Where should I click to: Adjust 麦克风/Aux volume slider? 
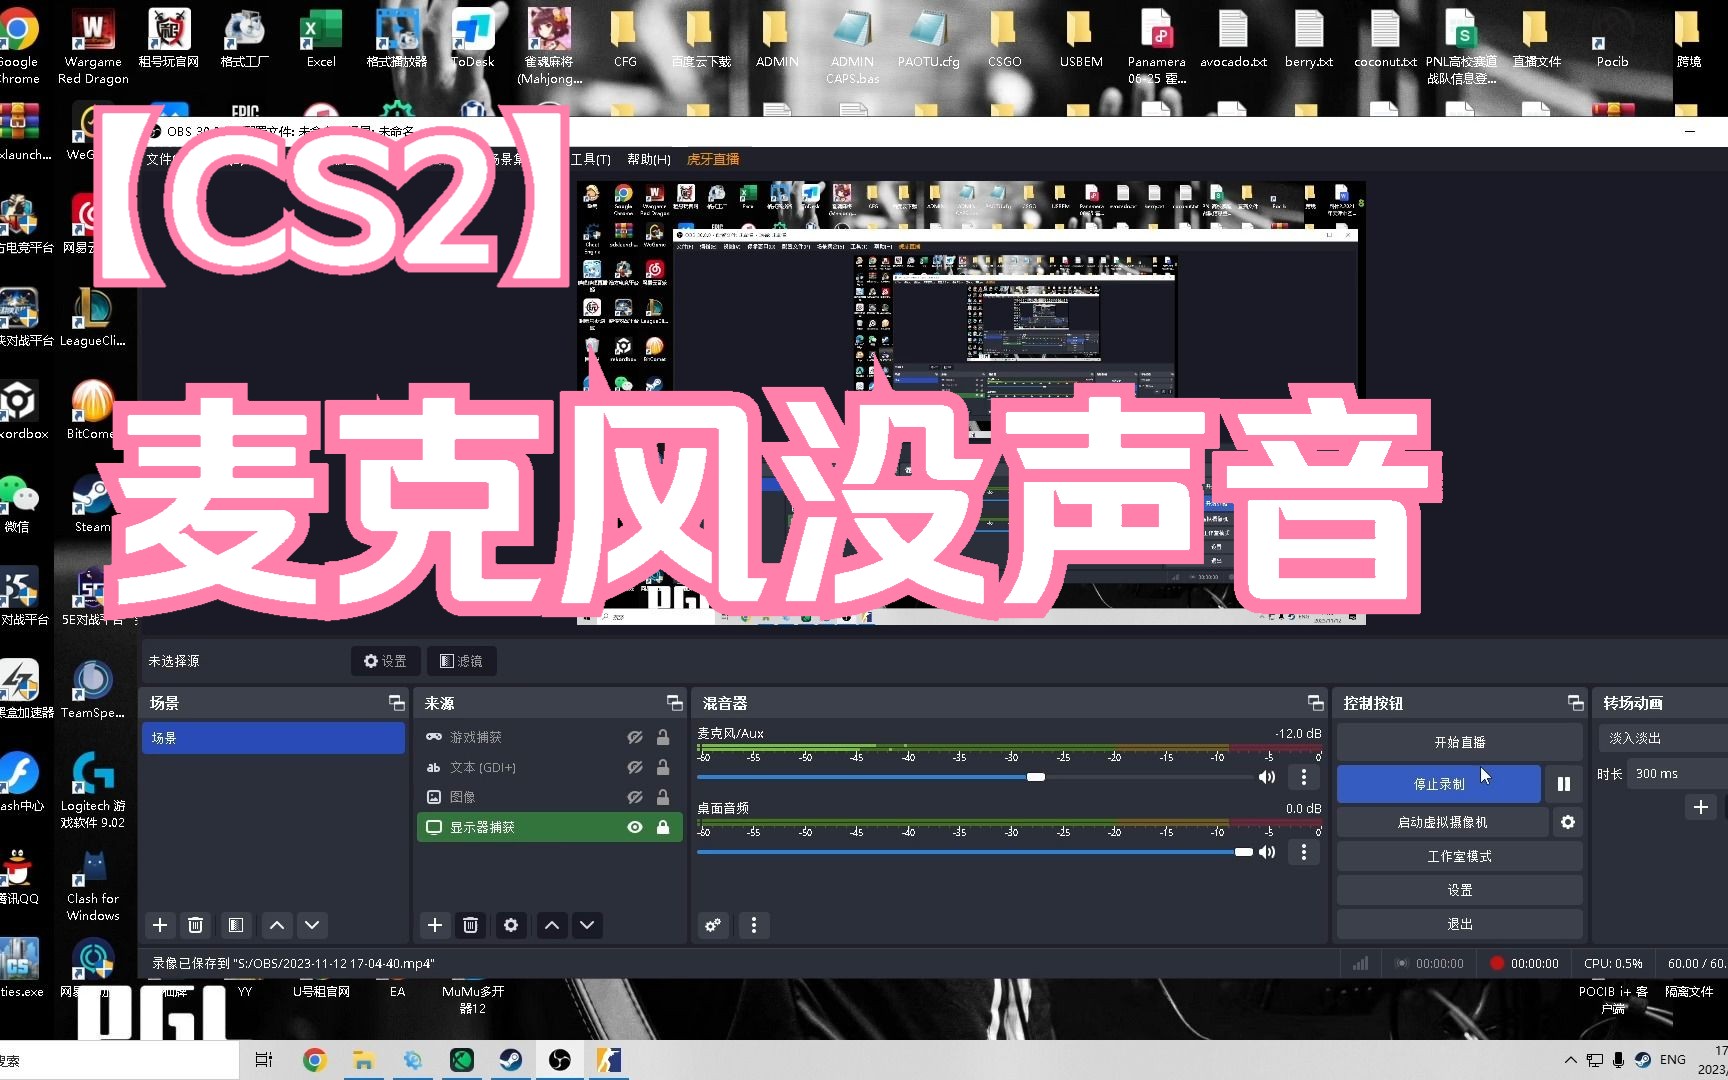coord(1036,777)
